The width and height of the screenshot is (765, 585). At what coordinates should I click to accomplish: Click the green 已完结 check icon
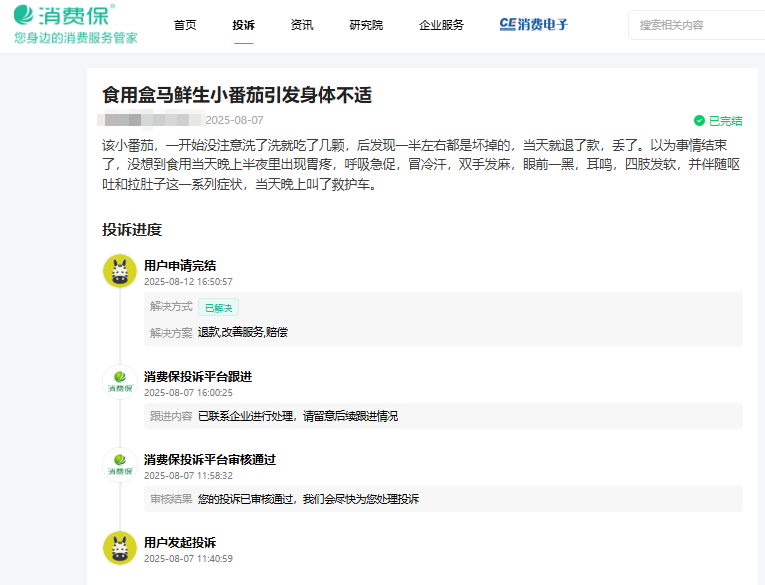tap(699, 121)
